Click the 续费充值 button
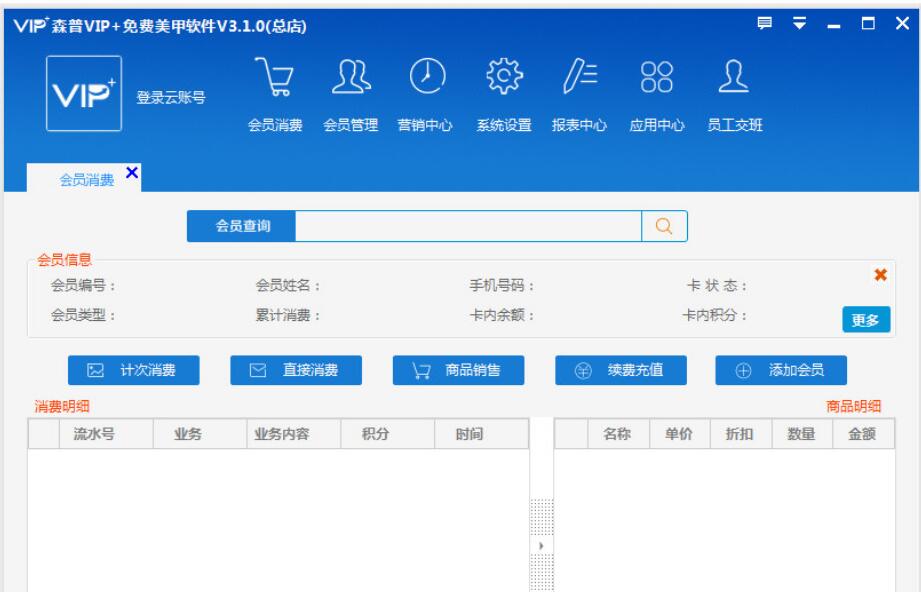The height and width of the screenshot is (592, 921). (621, 370)
